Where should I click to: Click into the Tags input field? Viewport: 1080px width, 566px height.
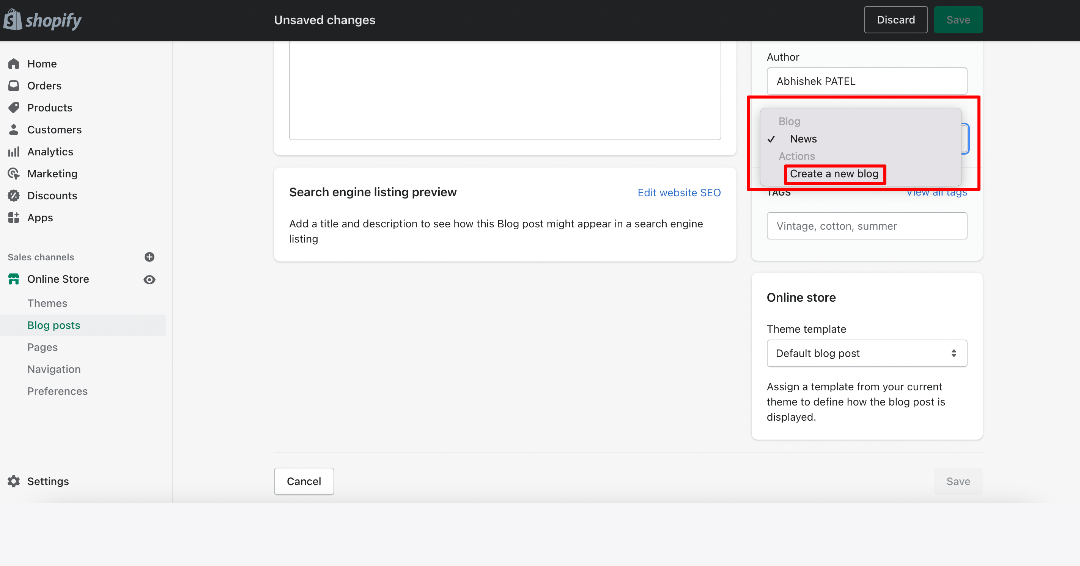pos(866,226)
